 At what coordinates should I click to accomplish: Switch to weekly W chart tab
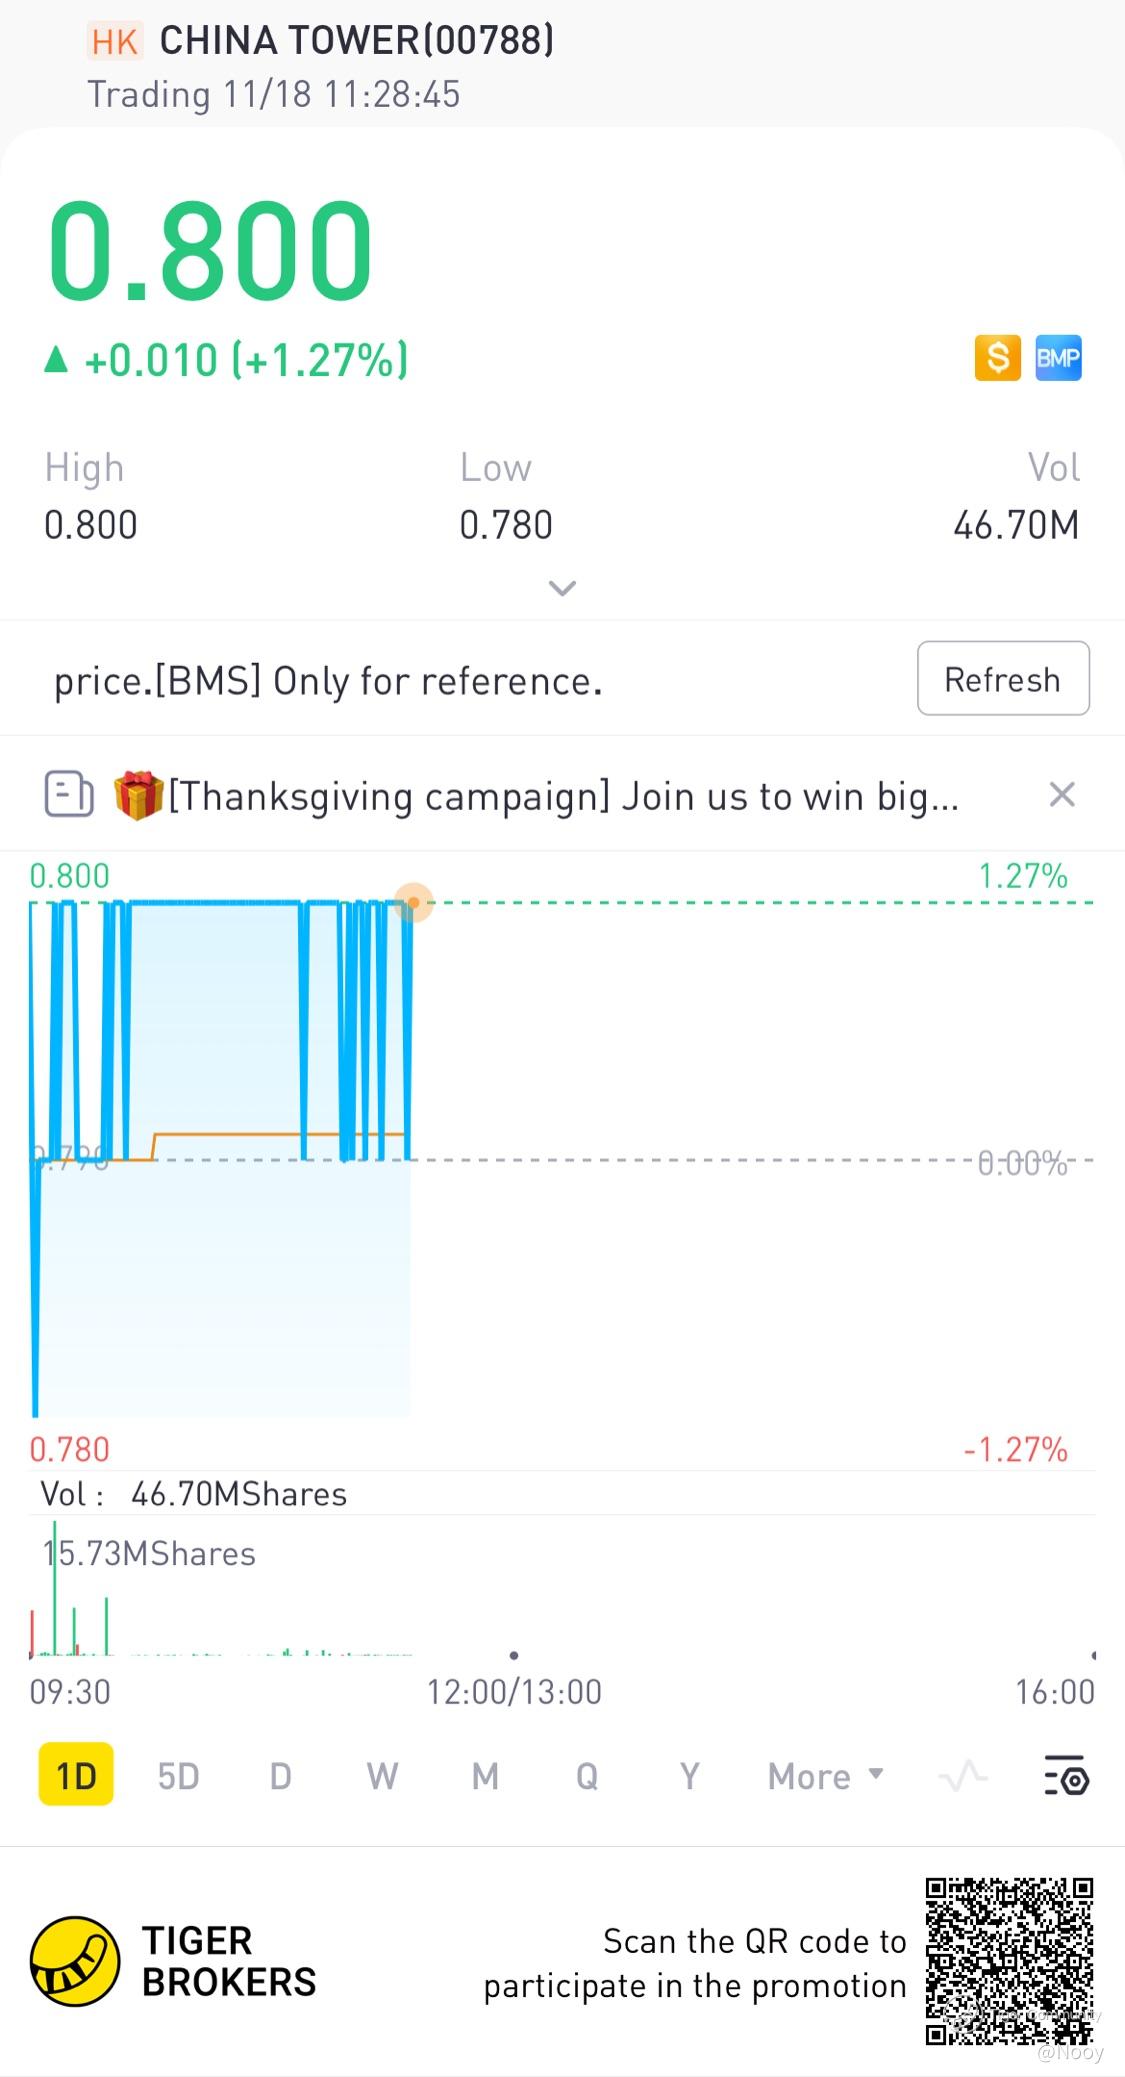click(x=382, y=1776)
